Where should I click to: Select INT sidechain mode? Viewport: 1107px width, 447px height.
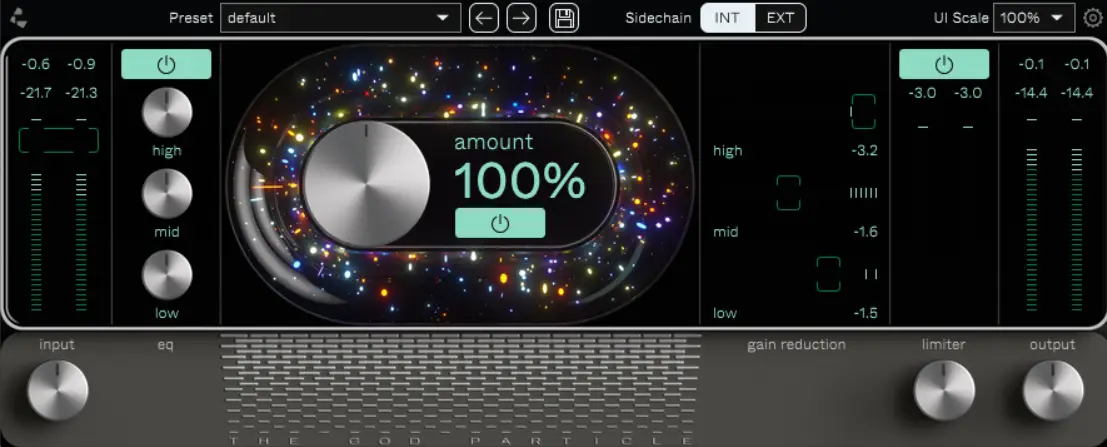[727, 18]
